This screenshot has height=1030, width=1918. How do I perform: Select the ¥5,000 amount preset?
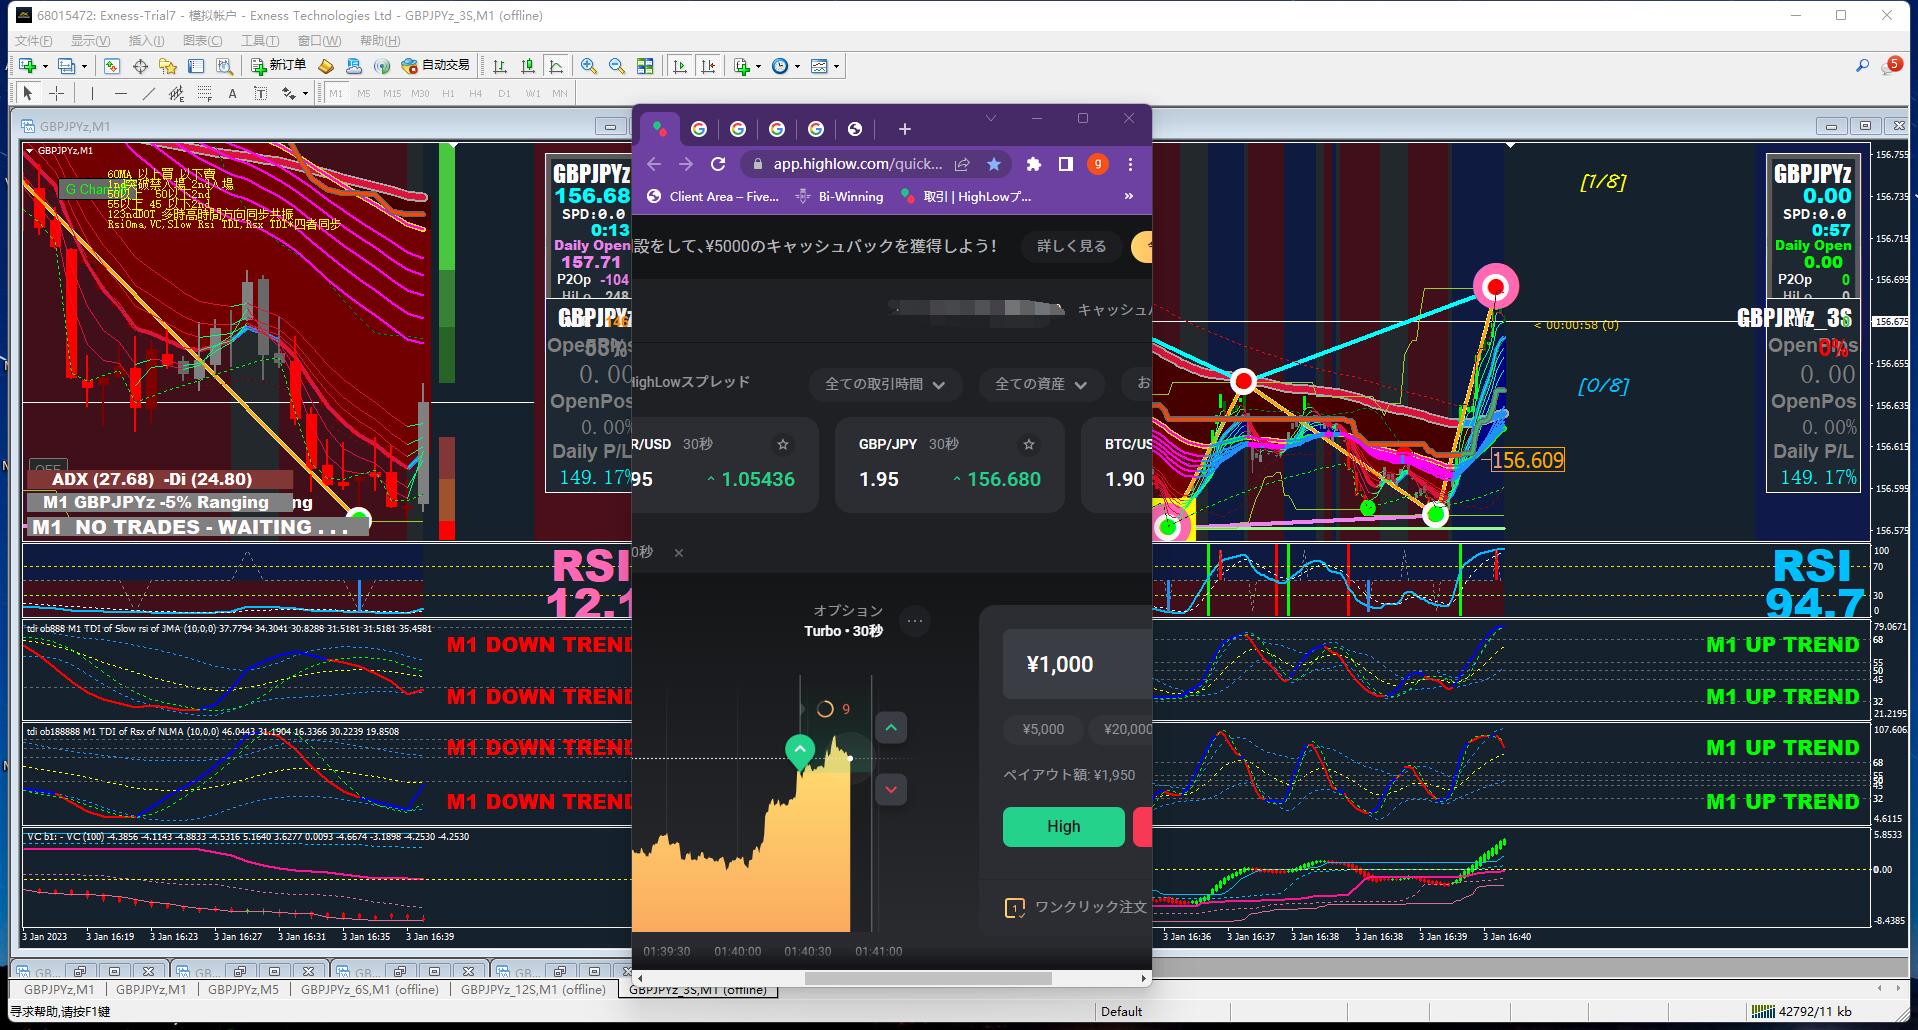(1043, 729)
